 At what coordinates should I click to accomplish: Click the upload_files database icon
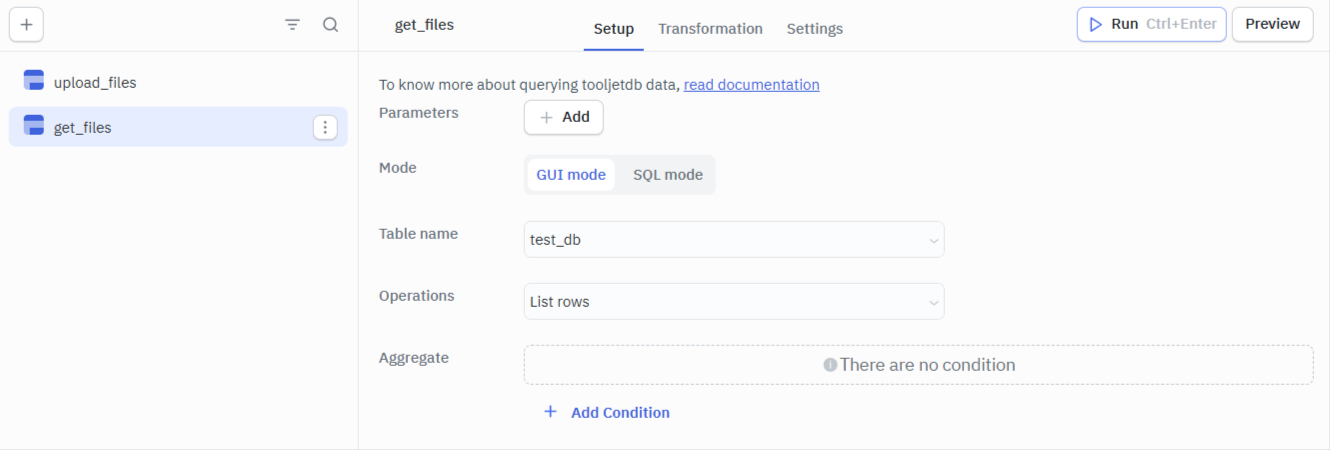(33, 81)
